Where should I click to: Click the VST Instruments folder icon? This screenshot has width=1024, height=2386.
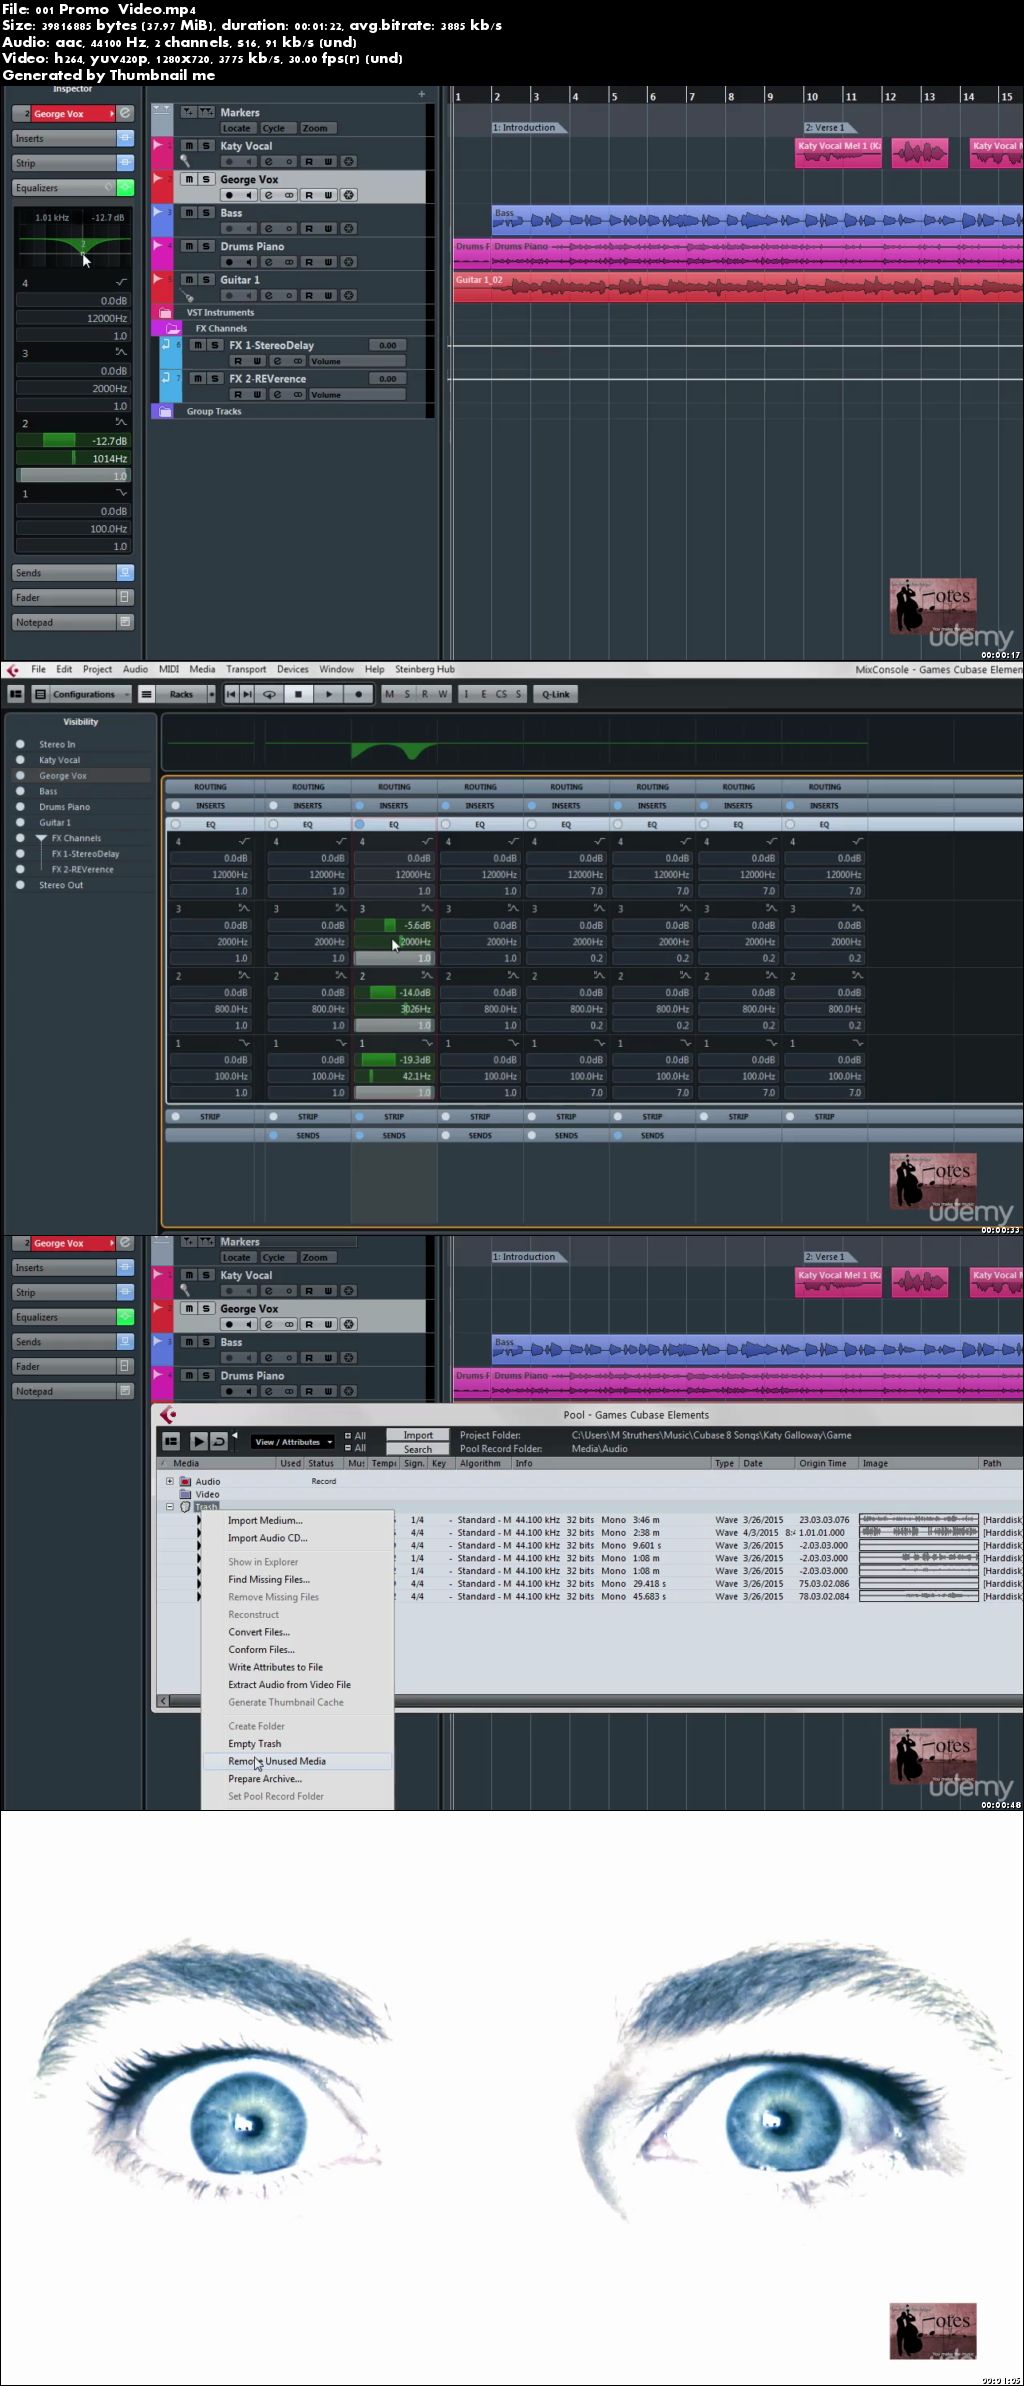(166, 312)
